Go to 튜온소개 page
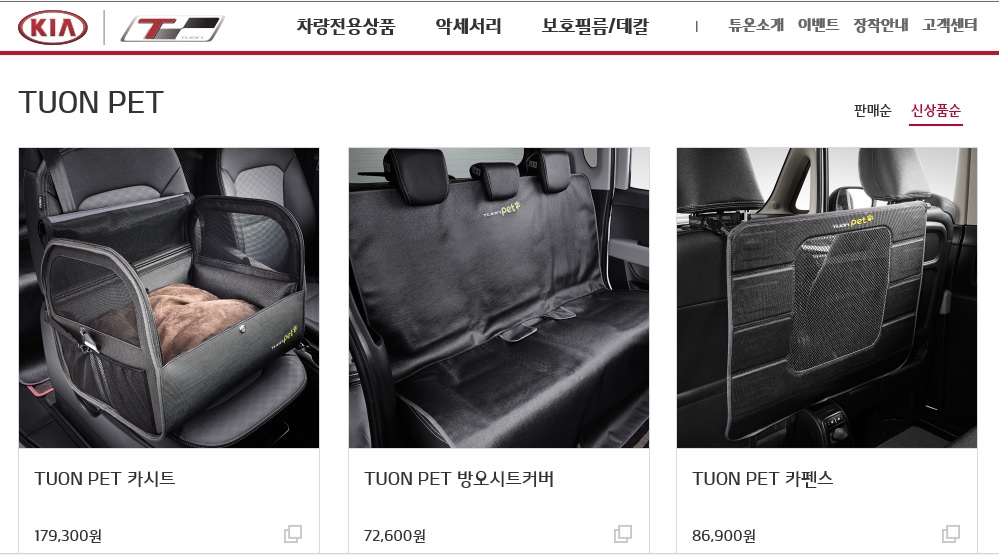This screenshot has width=999, height=555. [x=756, y=25]
